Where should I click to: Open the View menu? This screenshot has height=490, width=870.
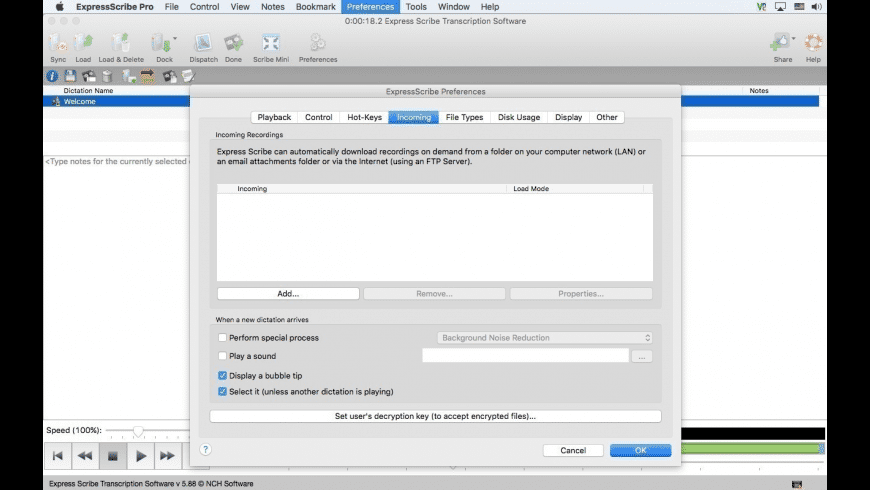coord(240,7)
